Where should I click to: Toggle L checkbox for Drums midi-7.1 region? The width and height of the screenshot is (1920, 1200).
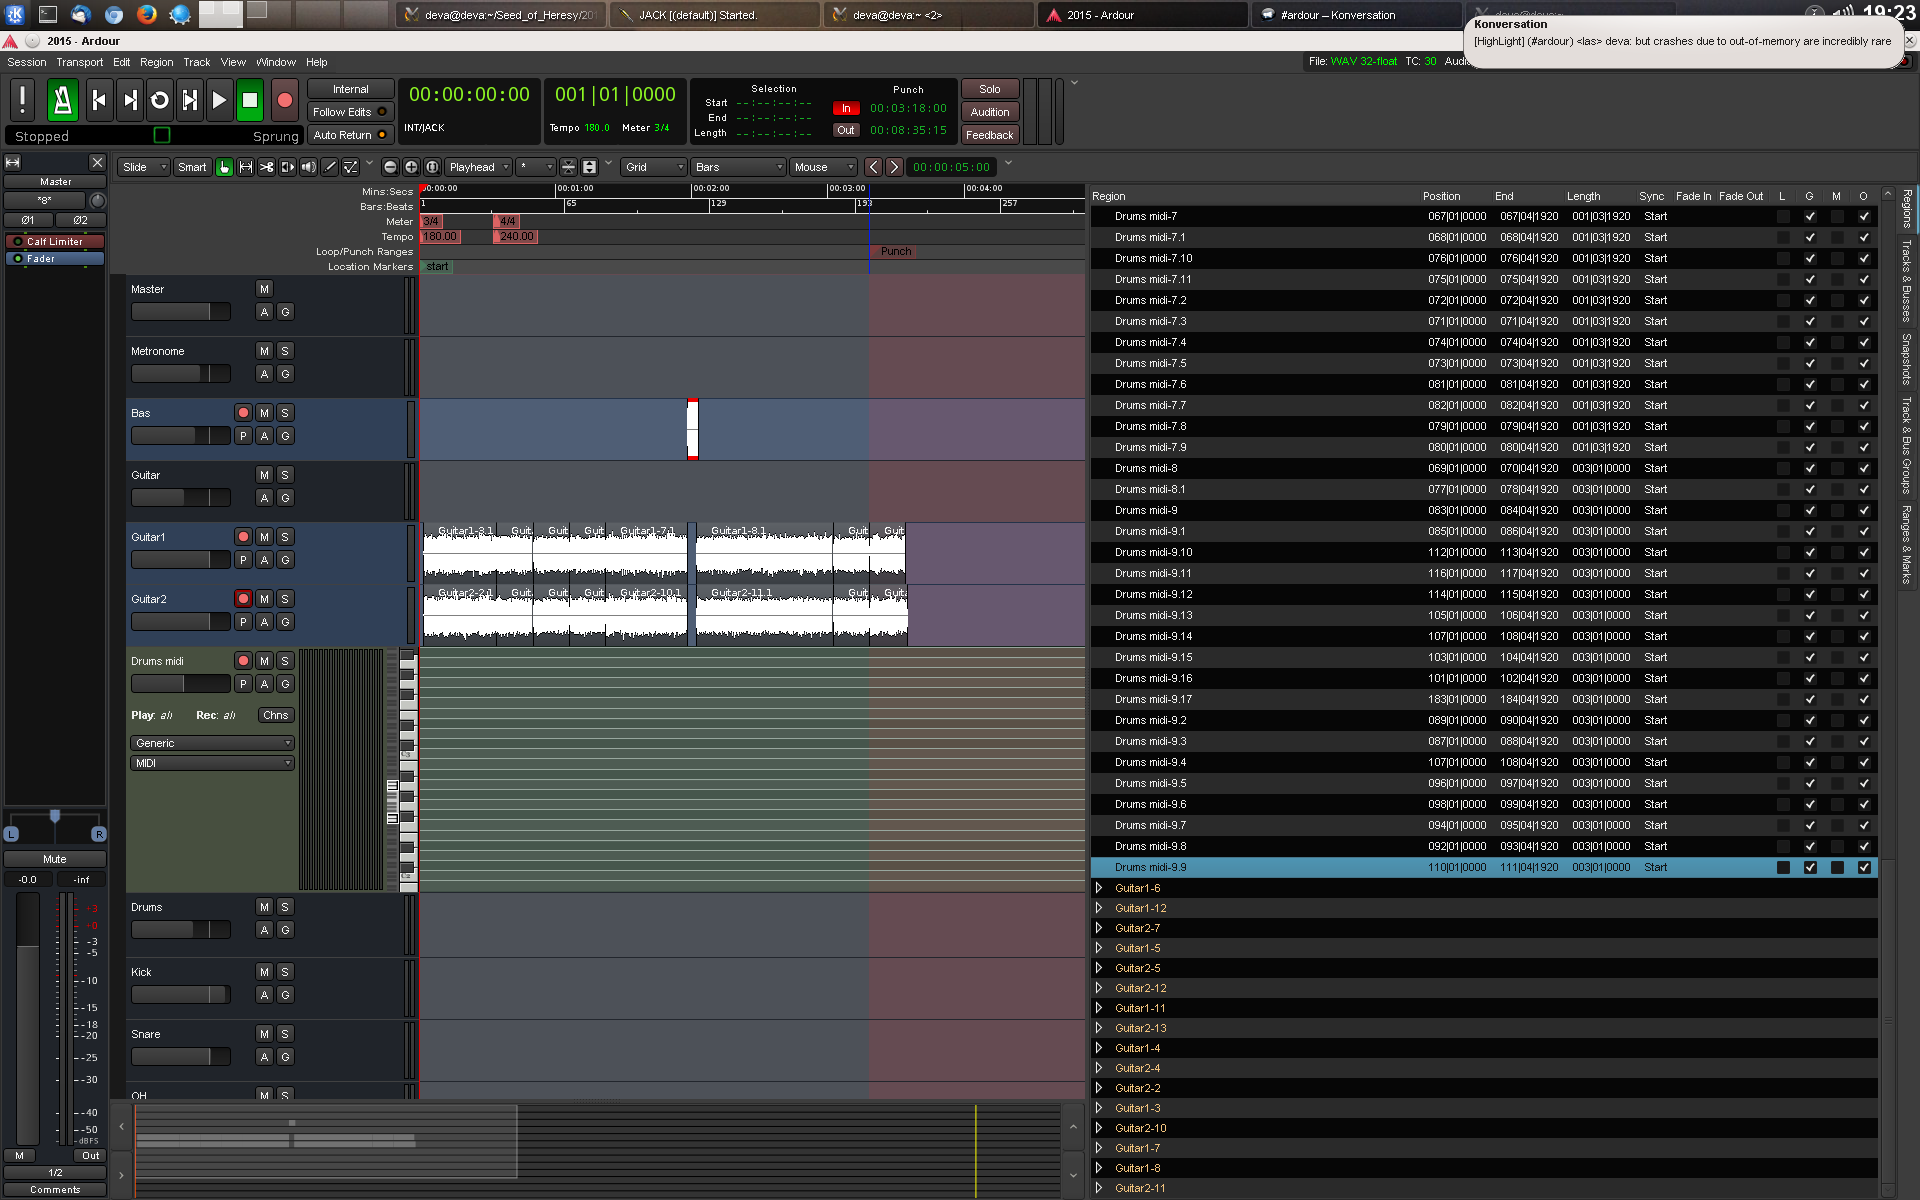click(x=1783, y=237)
